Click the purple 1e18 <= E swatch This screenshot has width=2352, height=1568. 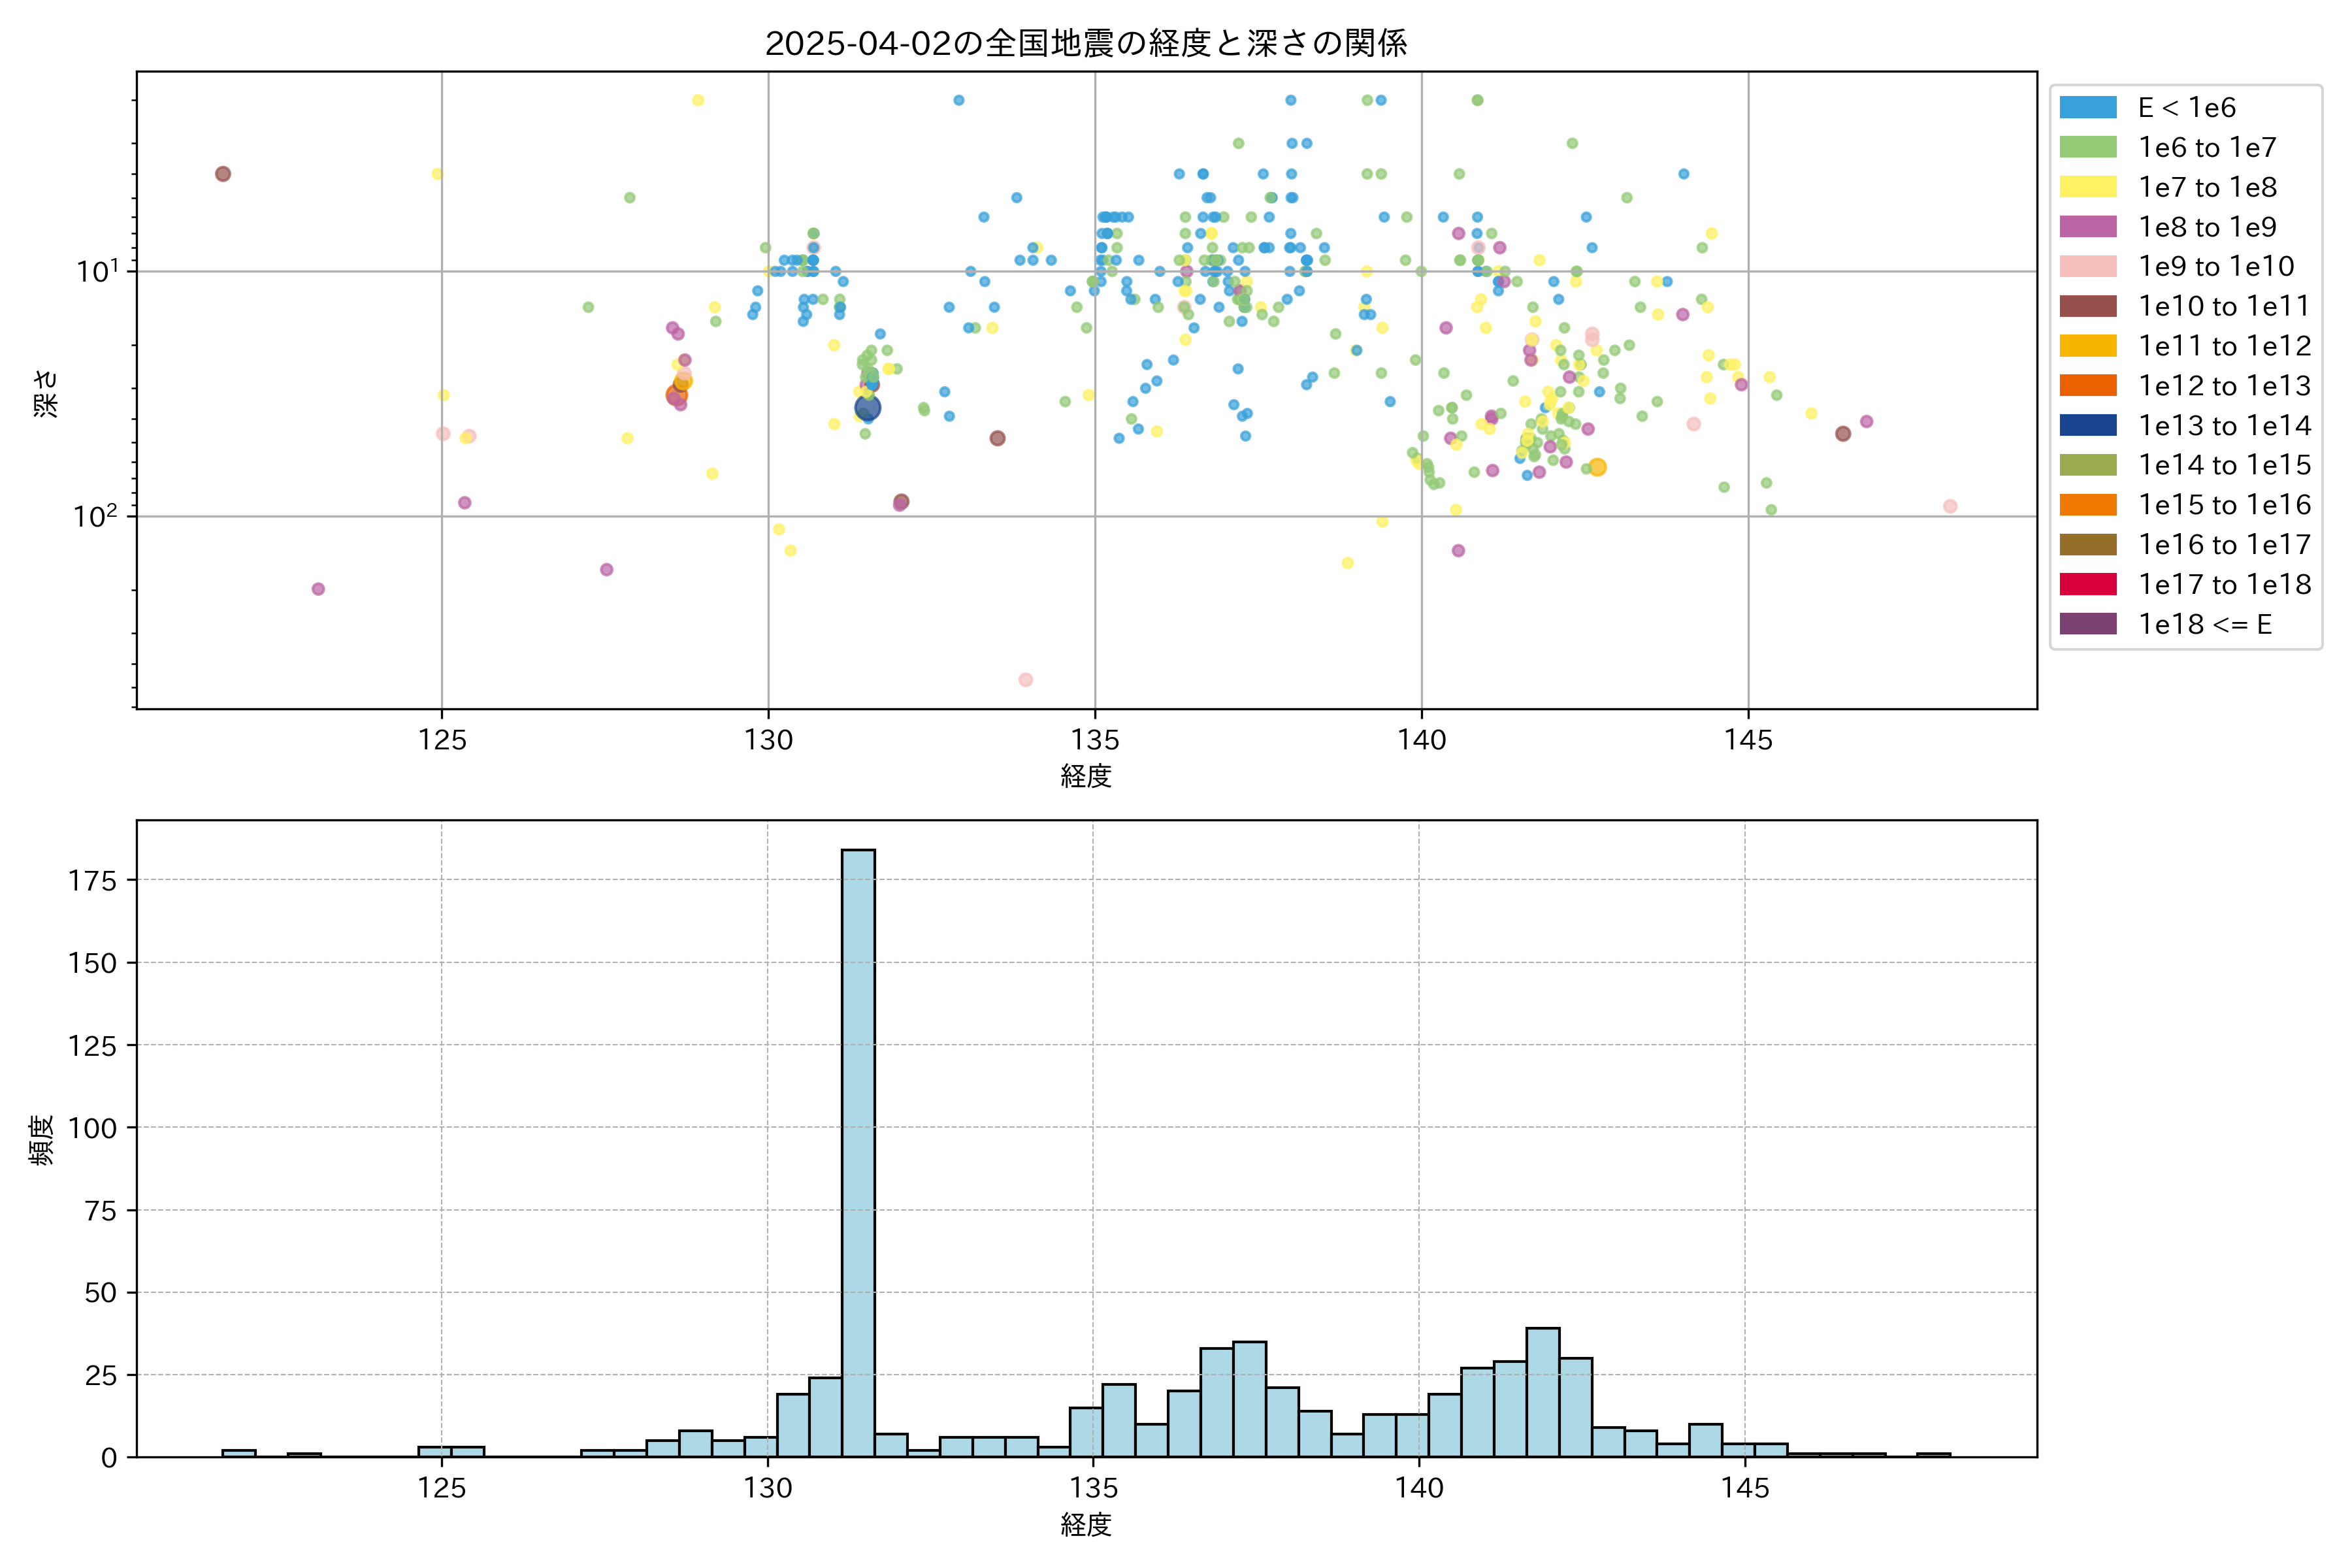coord(2088,624)
